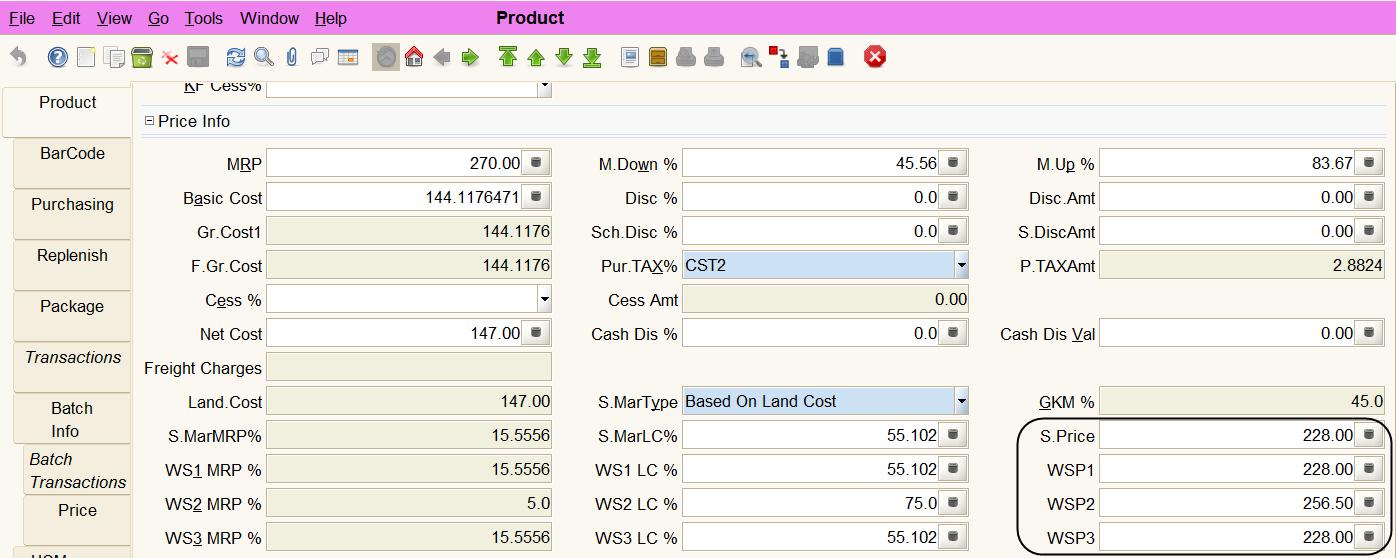Click the Refresh arrows icon
1396x558 pixels.
(x=236, y=57)
